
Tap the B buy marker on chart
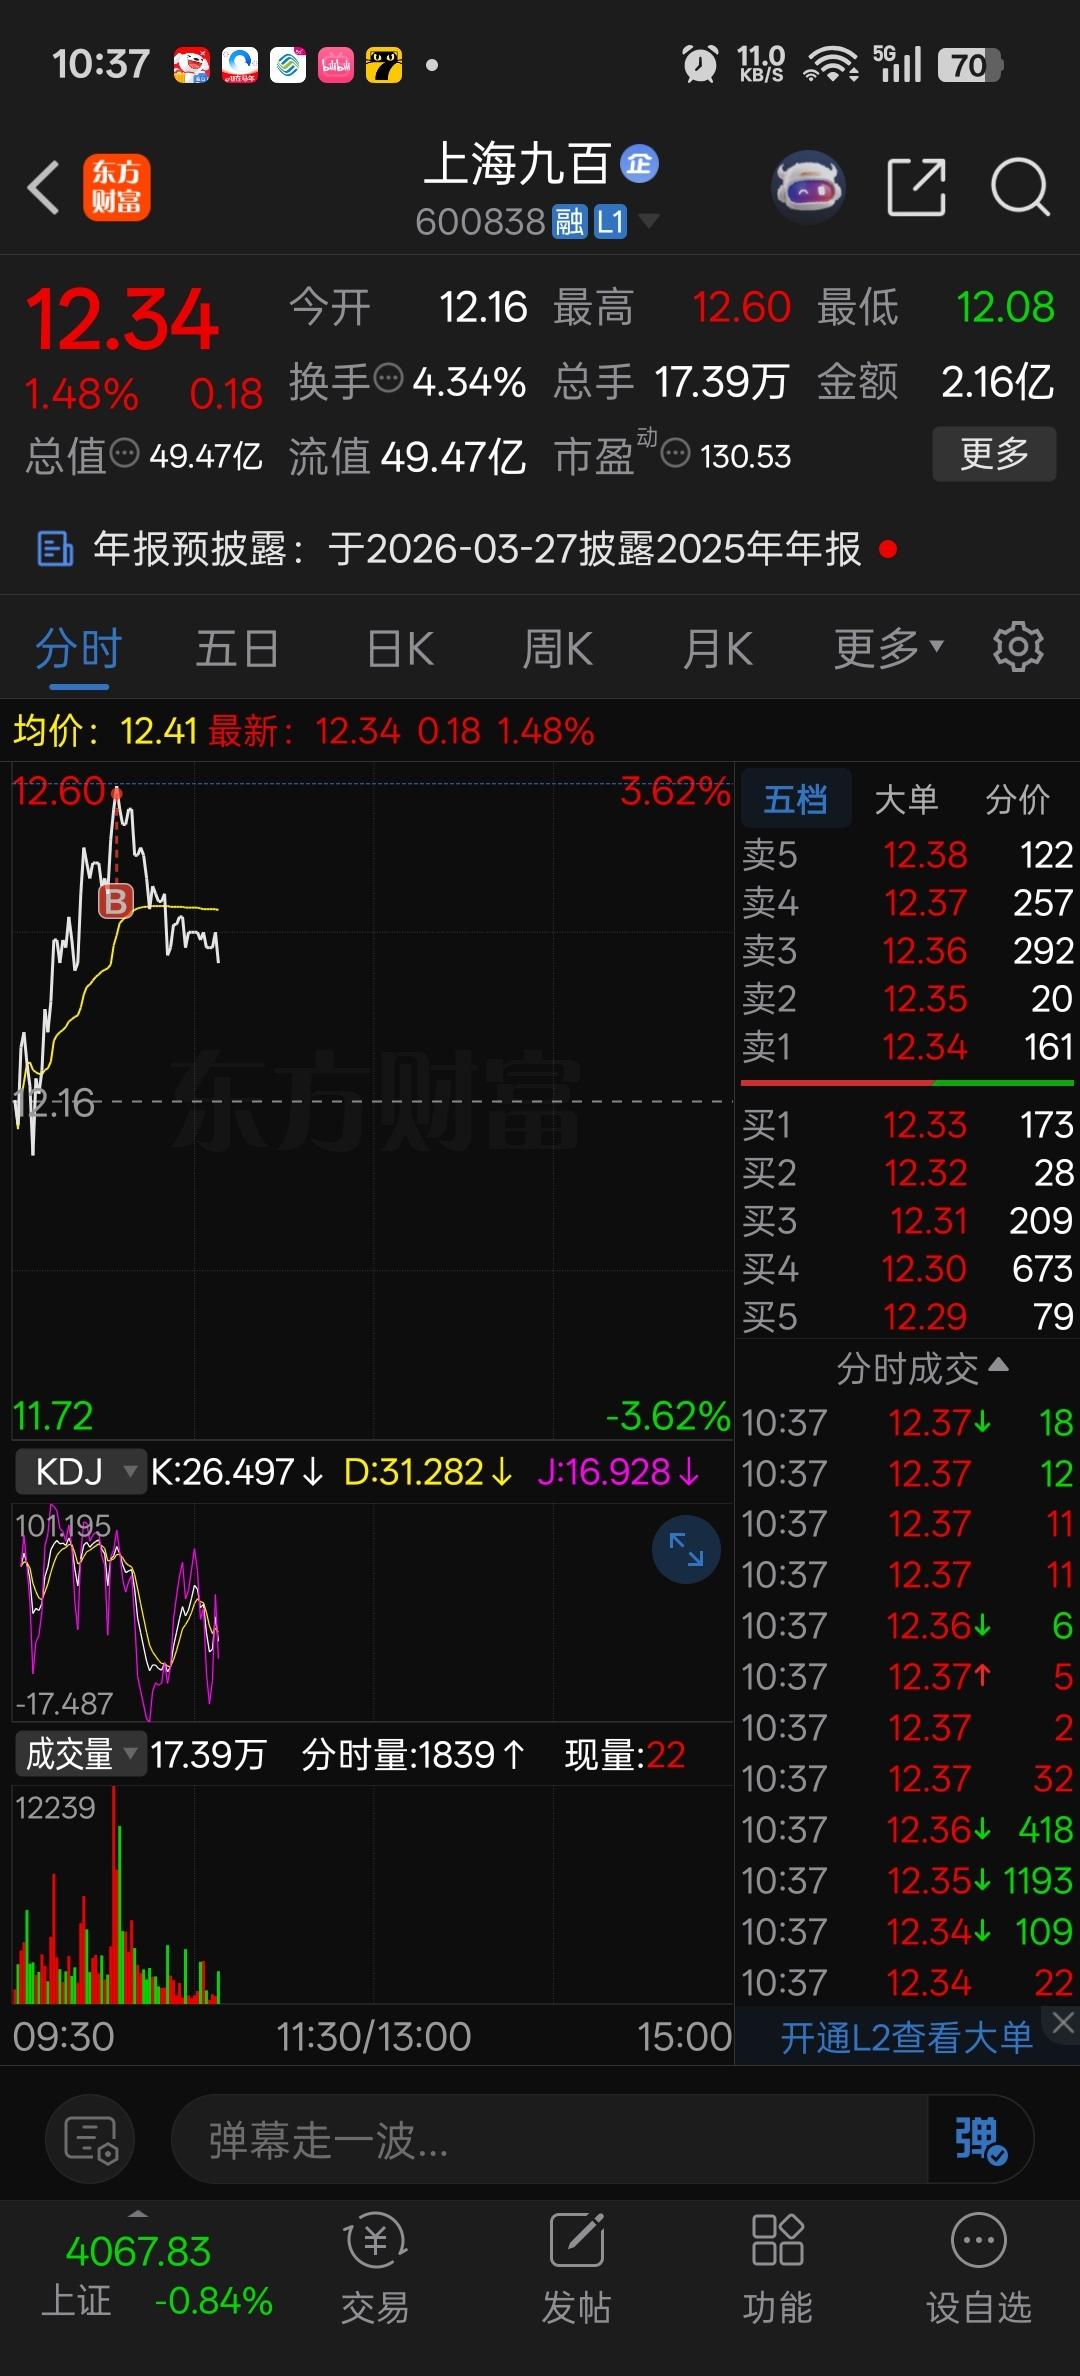[116, 901]
